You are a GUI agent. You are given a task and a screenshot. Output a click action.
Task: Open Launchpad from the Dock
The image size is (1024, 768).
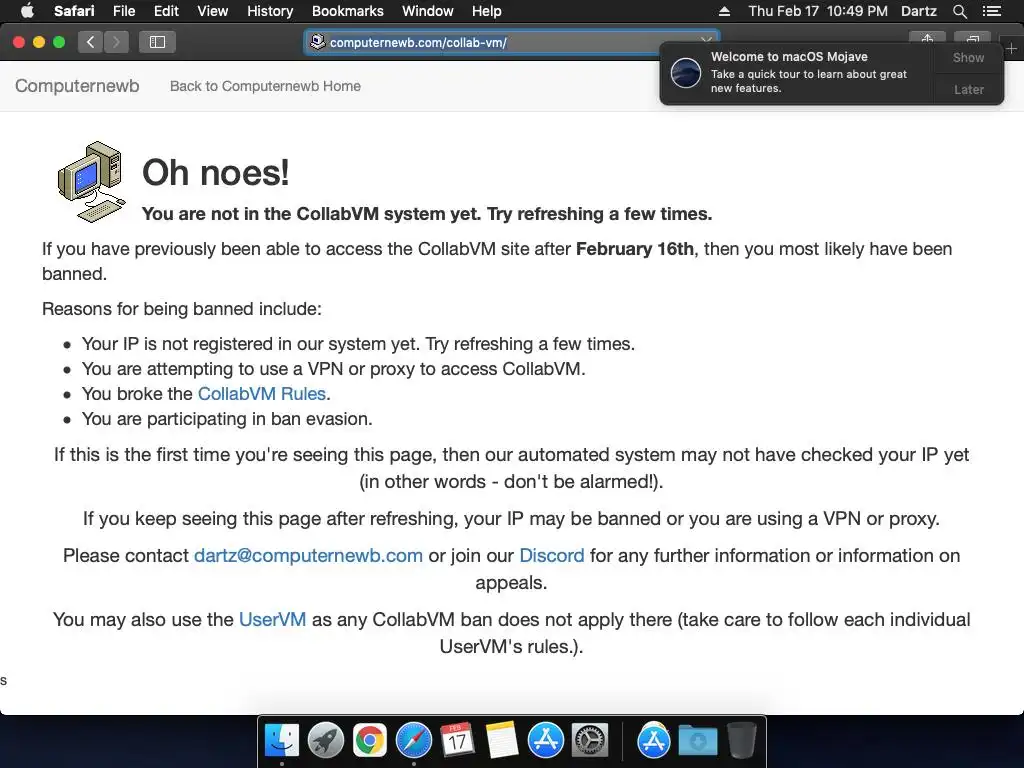point(326,741)
